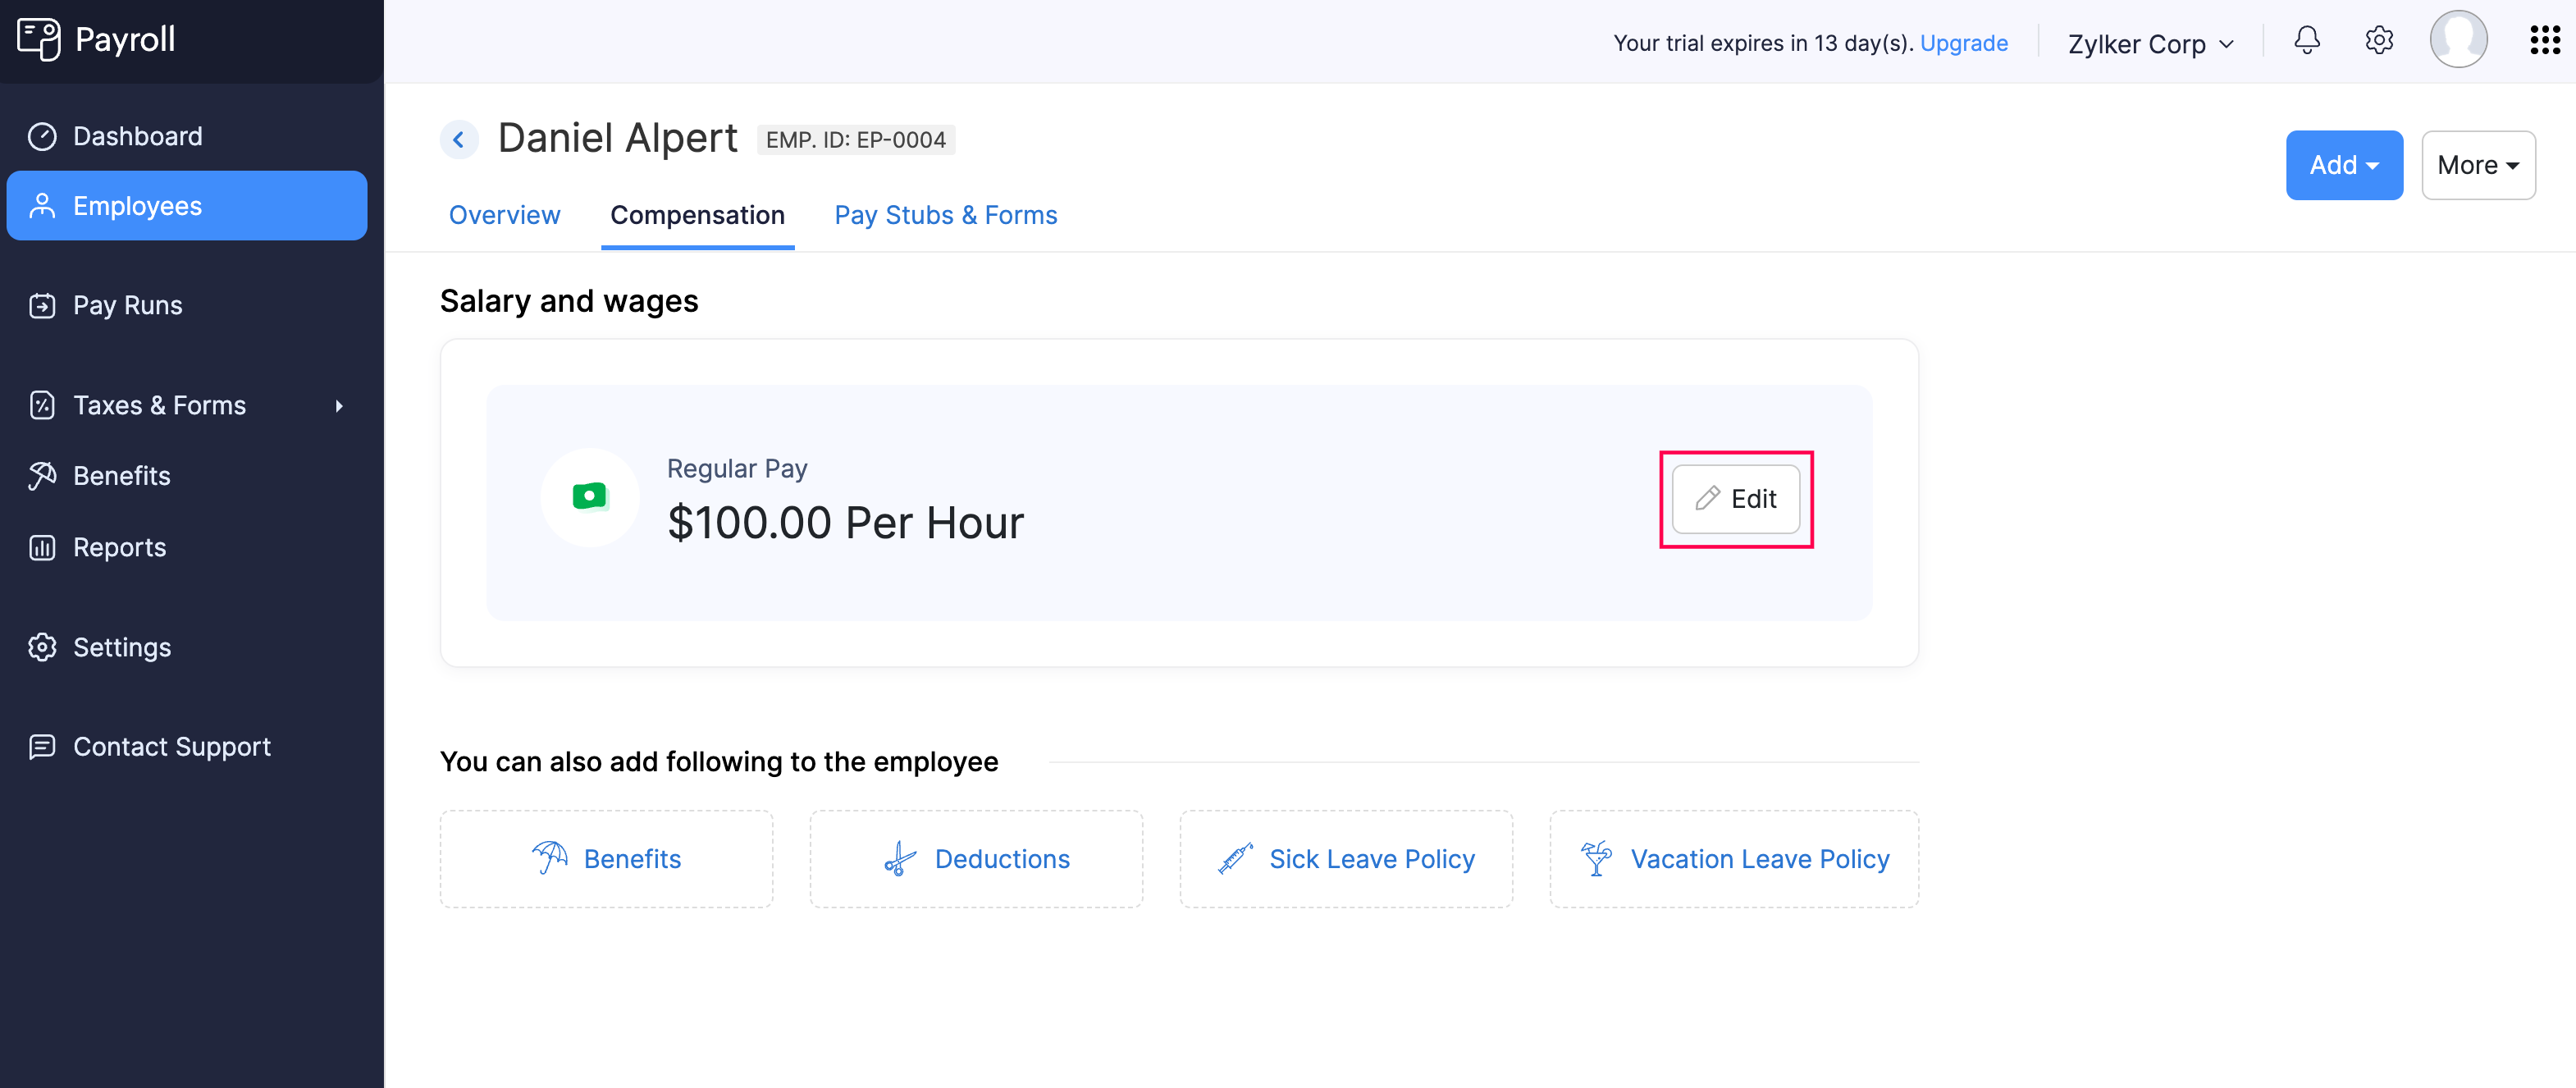This screenshot has height=1088, width=2576.
Task: Click the Employees sidebar icon
Action: click(46, 205)
